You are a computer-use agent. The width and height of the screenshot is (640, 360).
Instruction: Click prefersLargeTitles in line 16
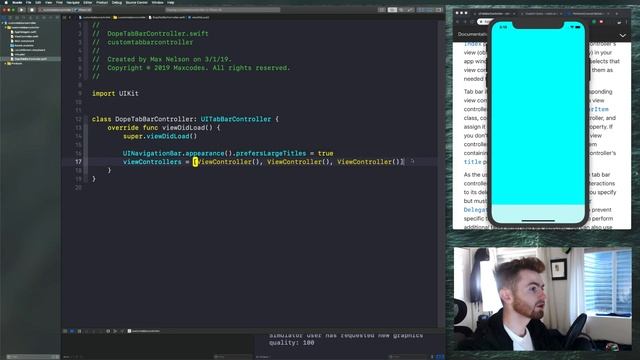point(271,153)
